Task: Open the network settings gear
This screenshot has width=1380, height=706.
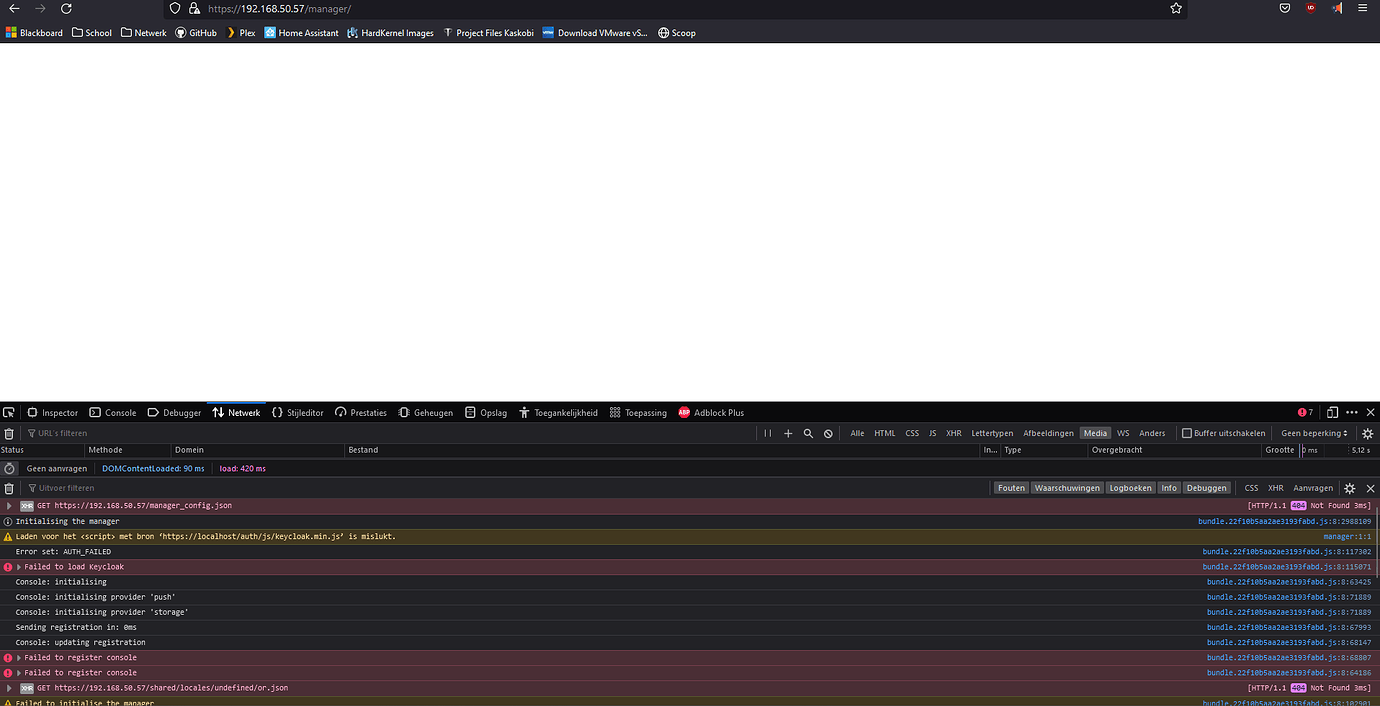Action: pyautogui.click(x=1367, y=433)
